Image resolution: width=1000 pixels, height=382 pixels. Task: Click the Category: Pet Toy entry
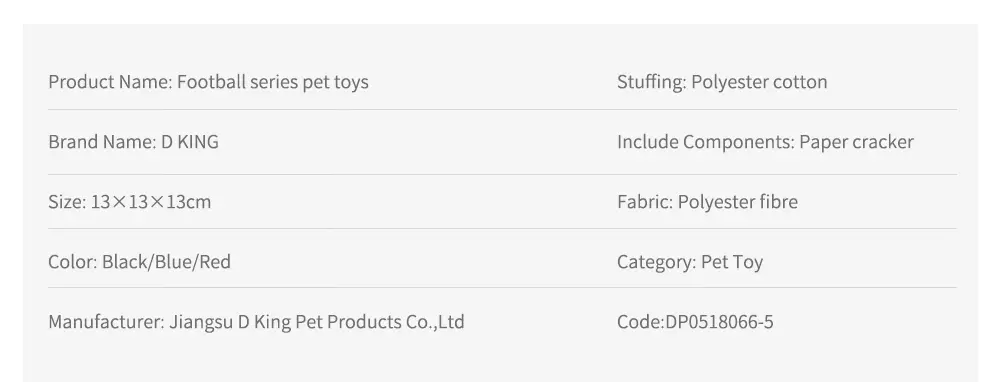[690, 261]
